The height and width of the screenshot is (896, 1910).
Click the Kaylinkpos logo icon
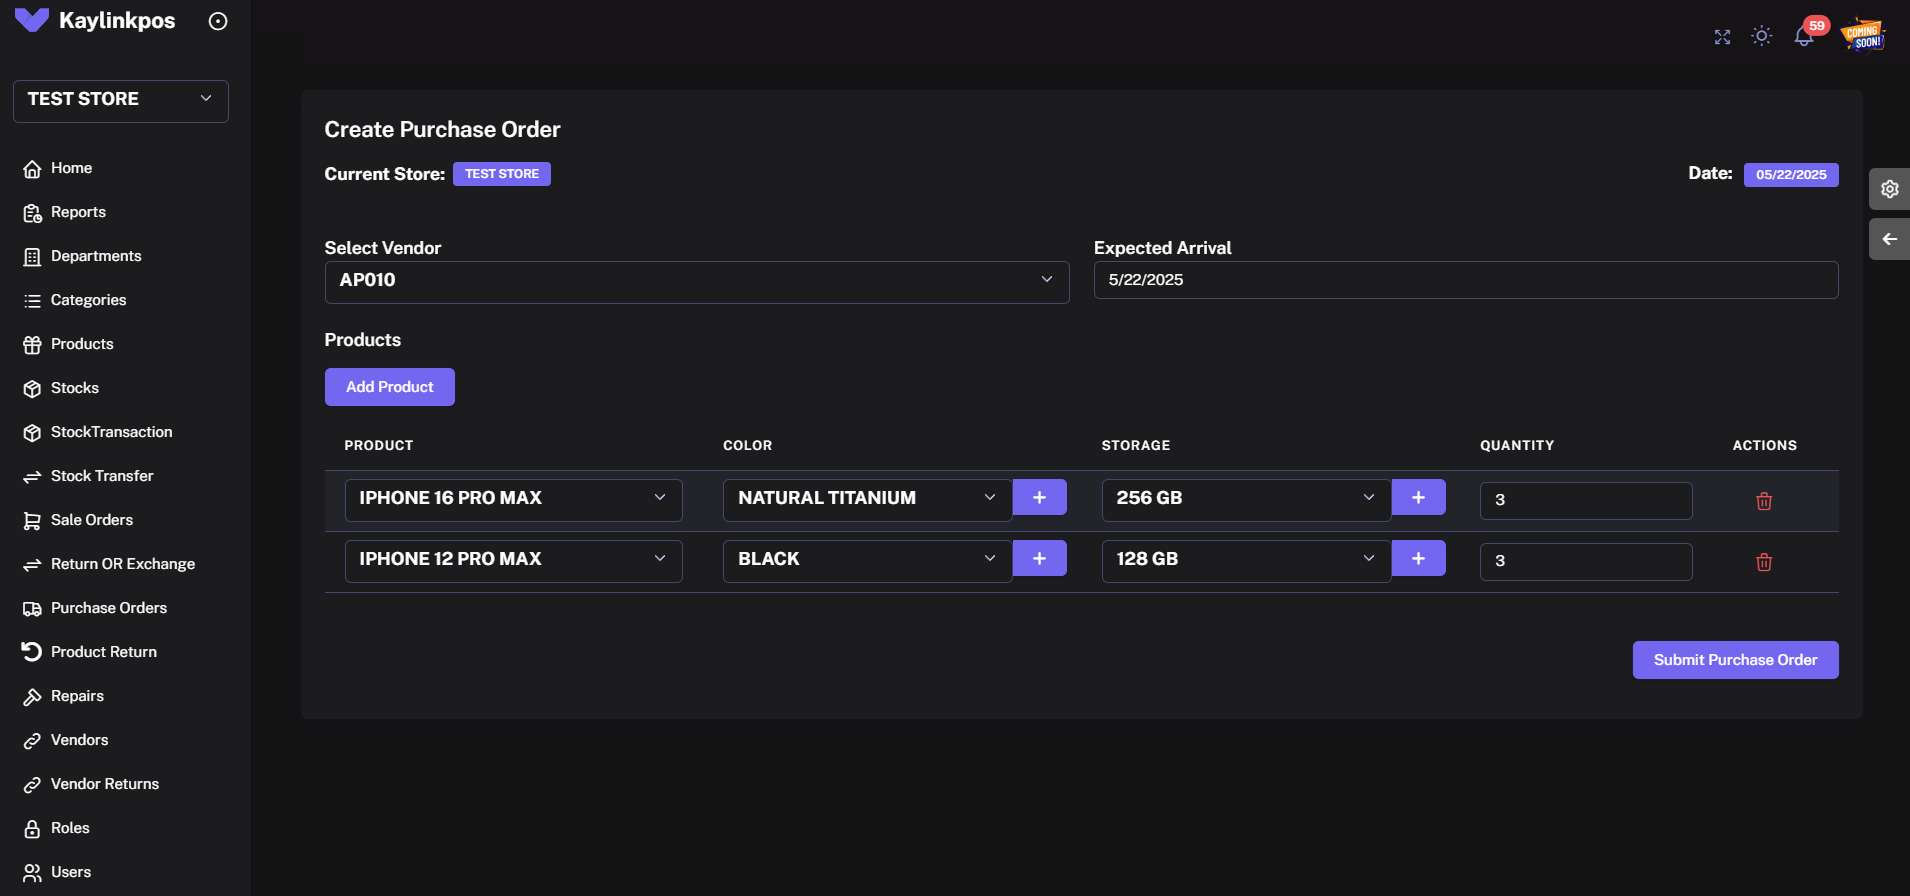pos(32,20)
